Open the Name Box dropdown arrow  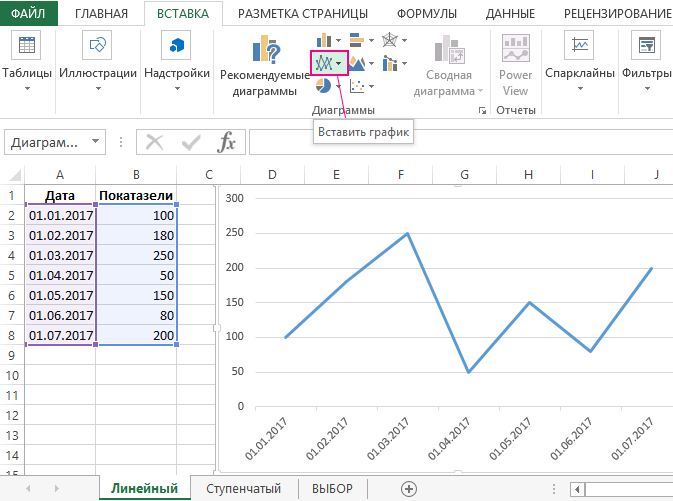pyautogui.click(x=96, y=142)
